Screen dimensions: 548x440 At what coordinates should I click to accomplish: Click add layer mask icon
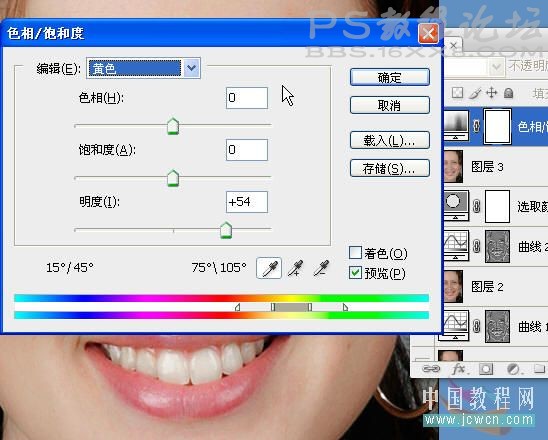tap(486, 369)
